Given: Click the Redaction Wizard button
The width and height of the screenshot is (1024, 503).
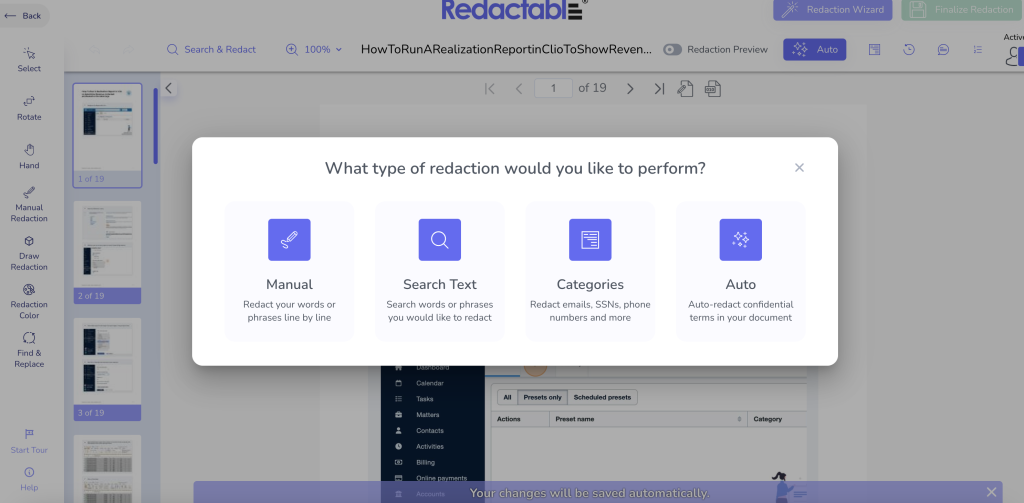Looking at the screenshot, I should [832, 10].
